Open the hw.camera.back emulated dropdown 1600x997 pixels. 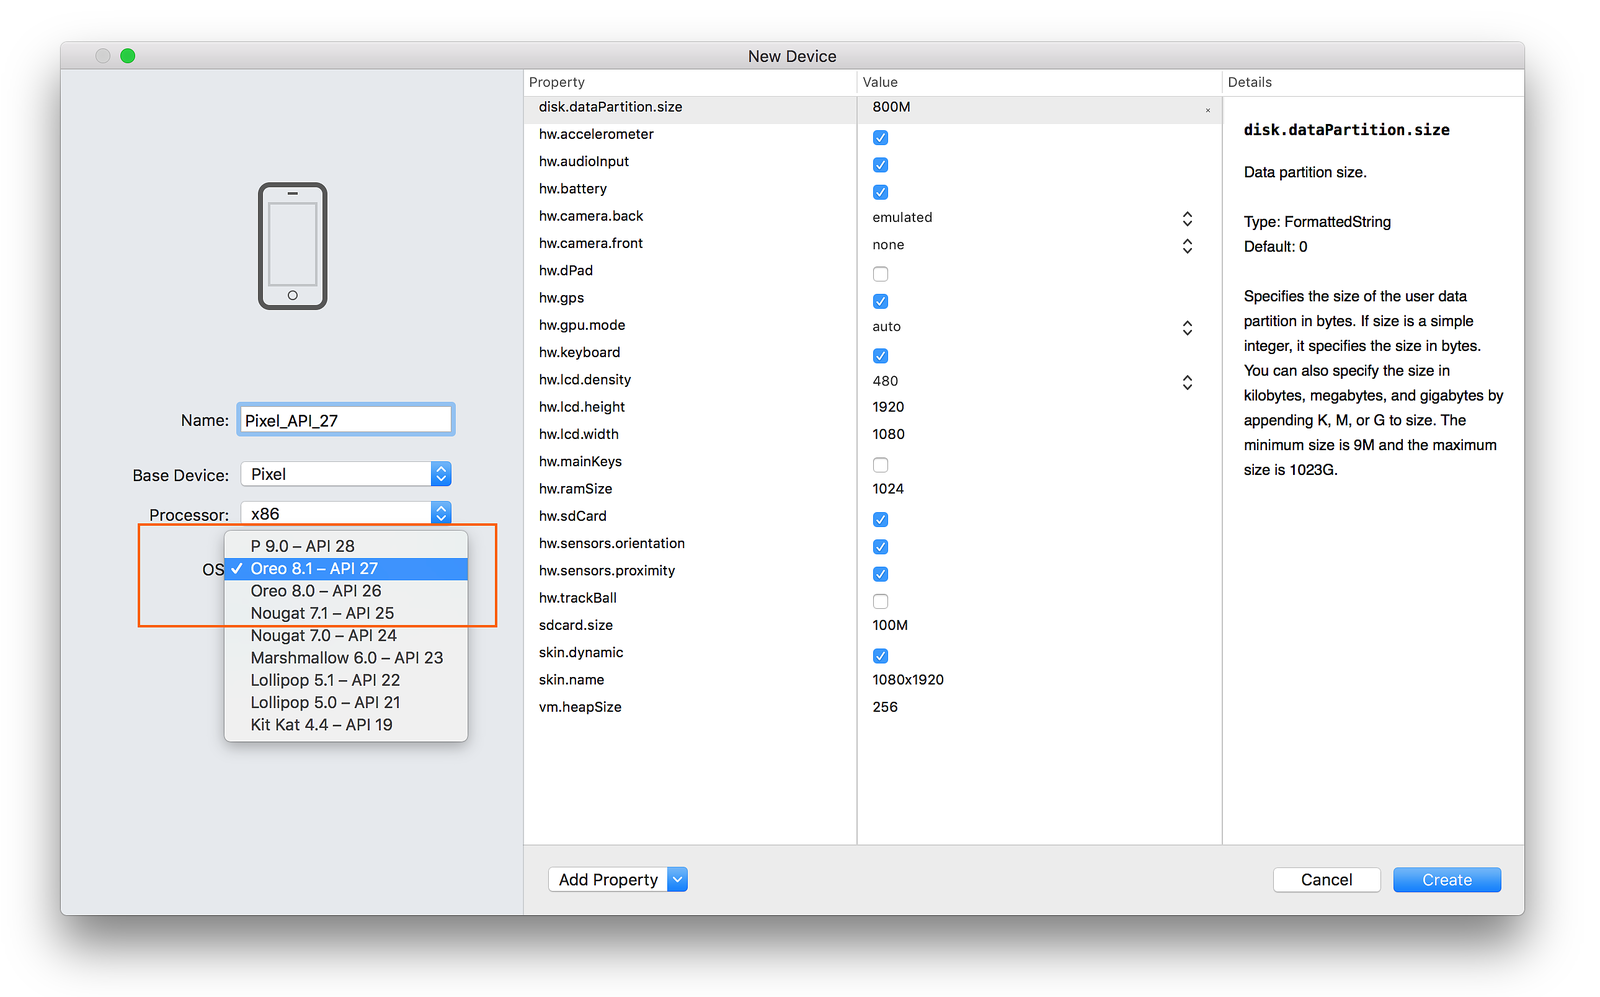point(1187,218)
